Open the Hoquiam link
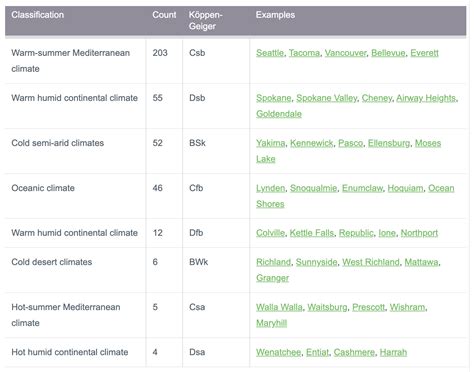Image resolution: width=474 pixels, height=372 pixels. tap(405, 188)
